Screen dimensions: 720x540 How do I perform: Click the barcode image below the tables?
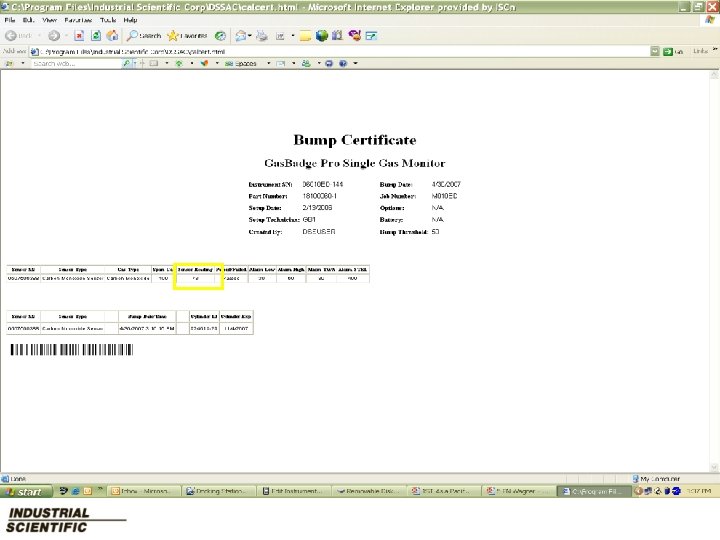(72, 350)
